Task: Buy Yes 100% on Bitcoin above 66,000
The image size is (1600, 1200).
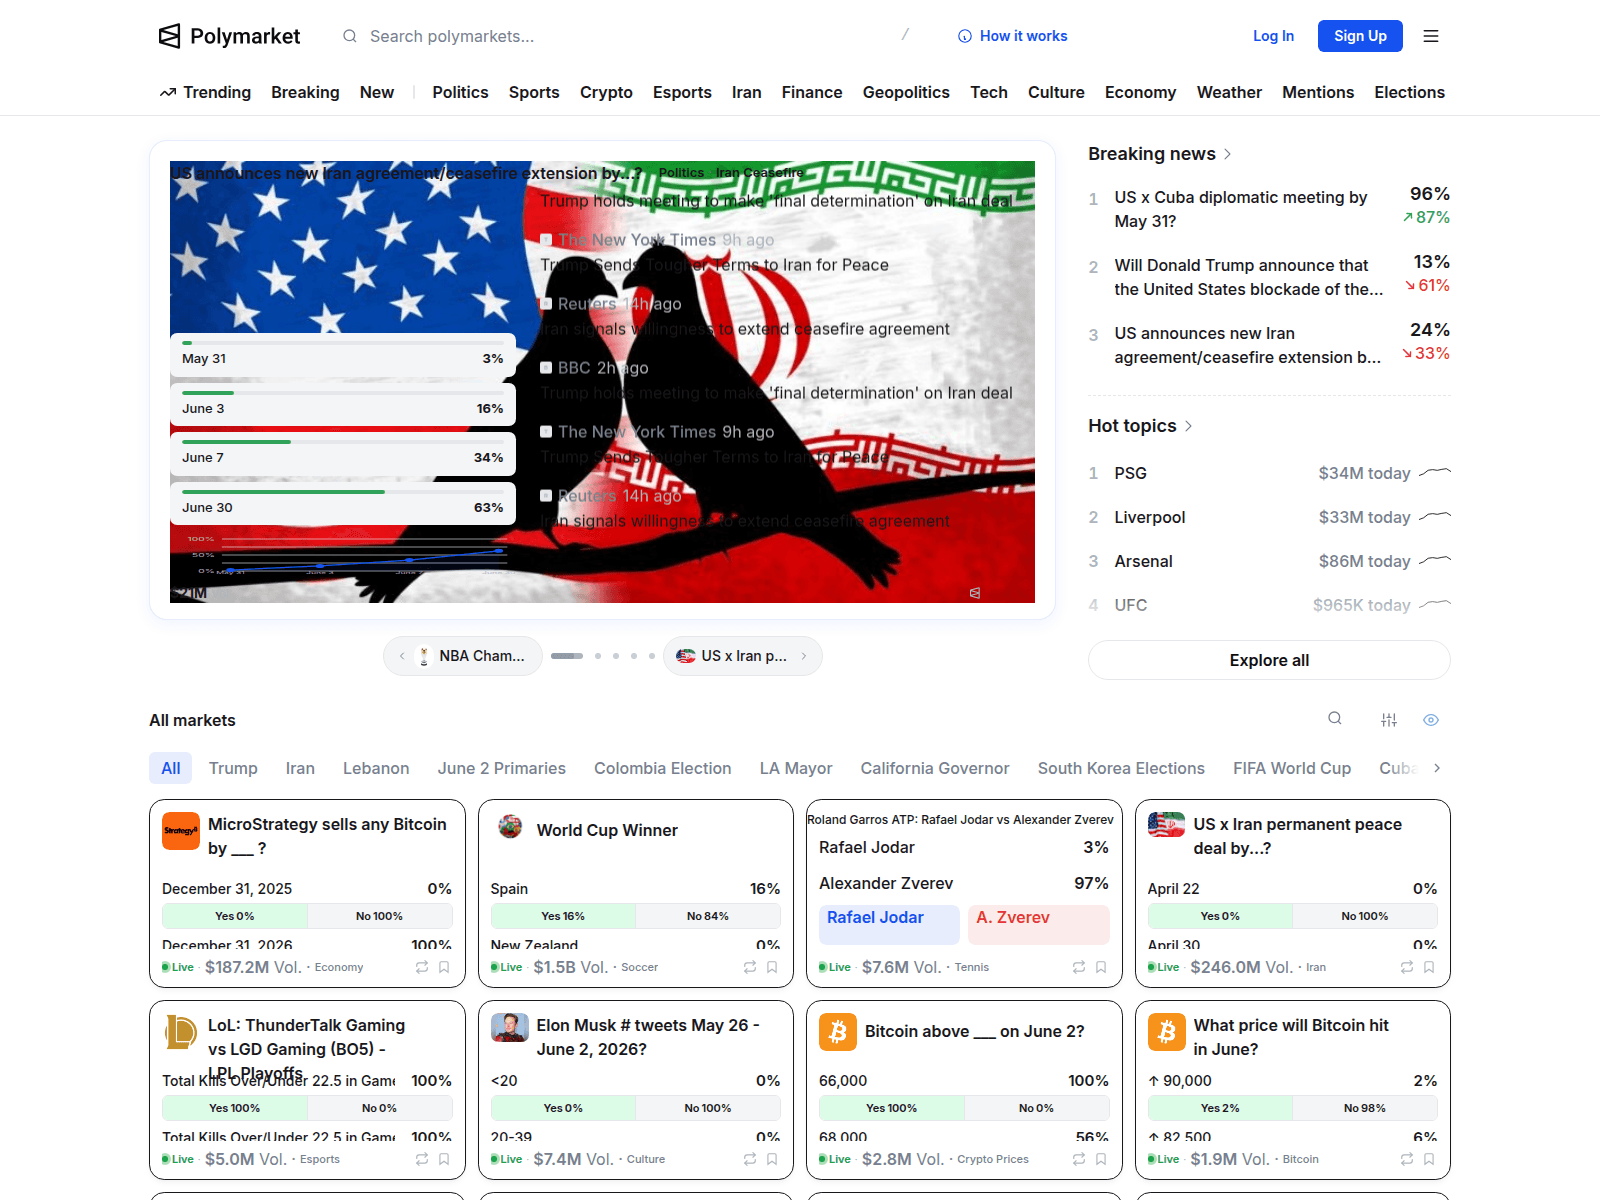Action: pyautogui.click(x=892, y=1108)
